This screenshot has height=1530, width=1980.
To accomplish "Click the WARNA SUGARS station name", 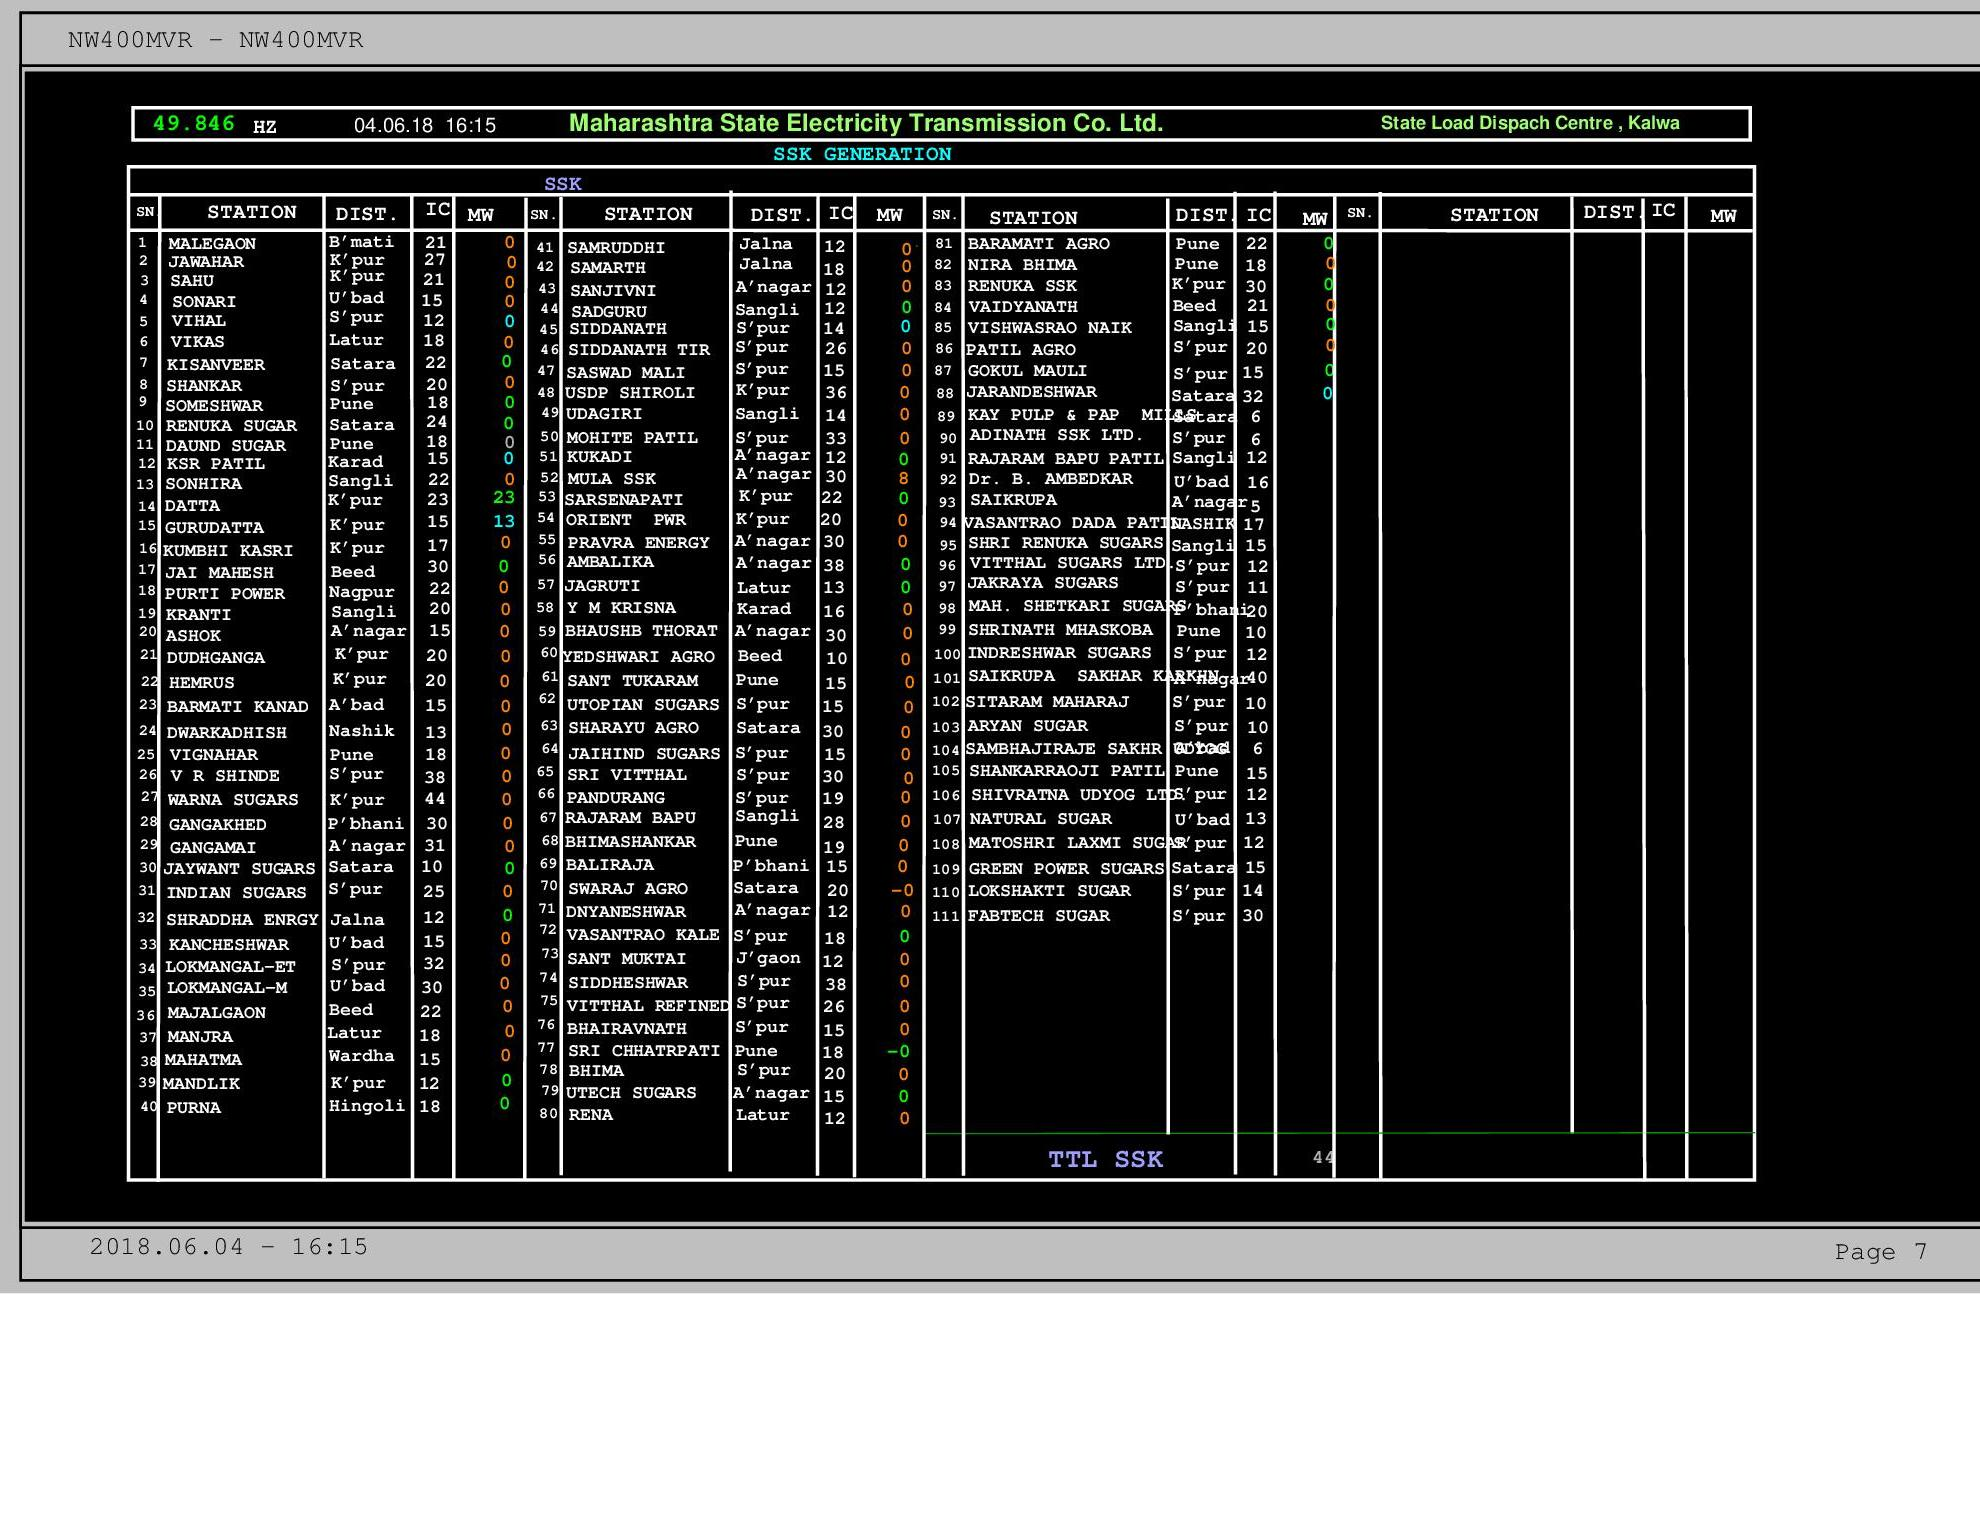I will pyautogui.click(x=233, y=800).
